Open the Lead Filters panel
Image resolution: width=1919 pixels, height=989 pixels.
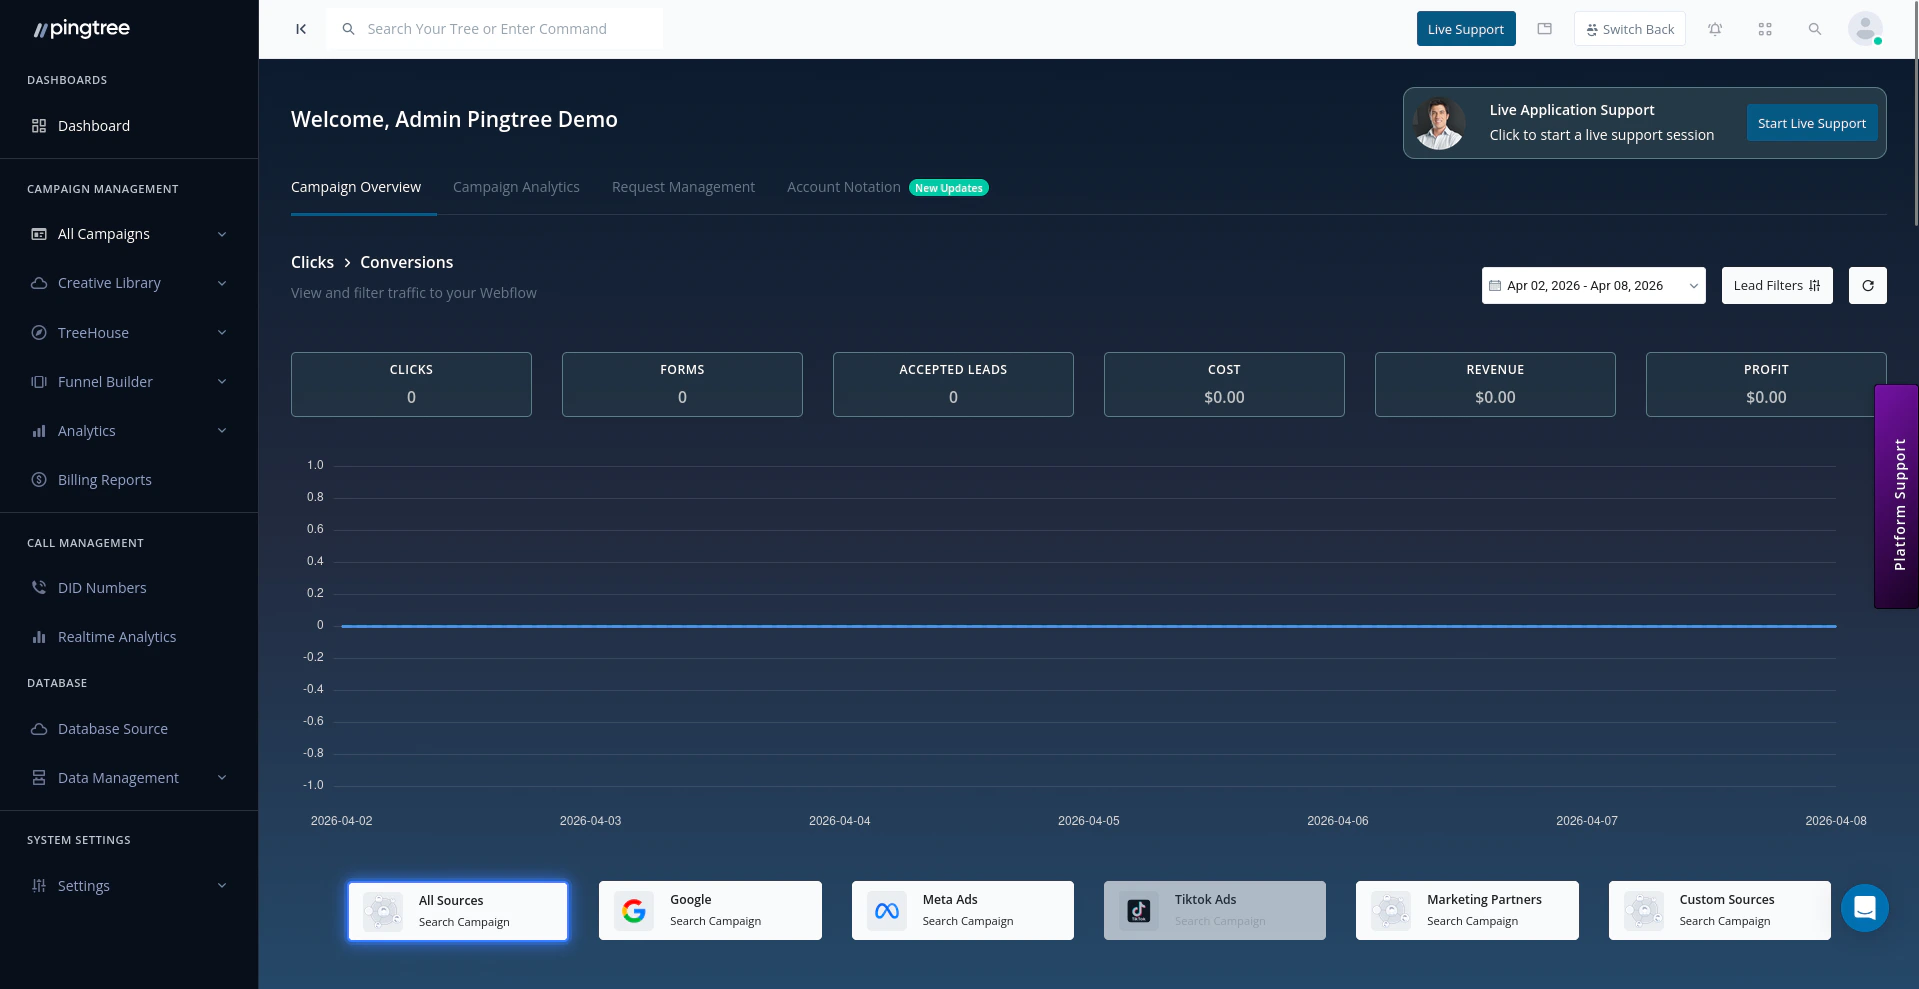tap(1776, 285)
